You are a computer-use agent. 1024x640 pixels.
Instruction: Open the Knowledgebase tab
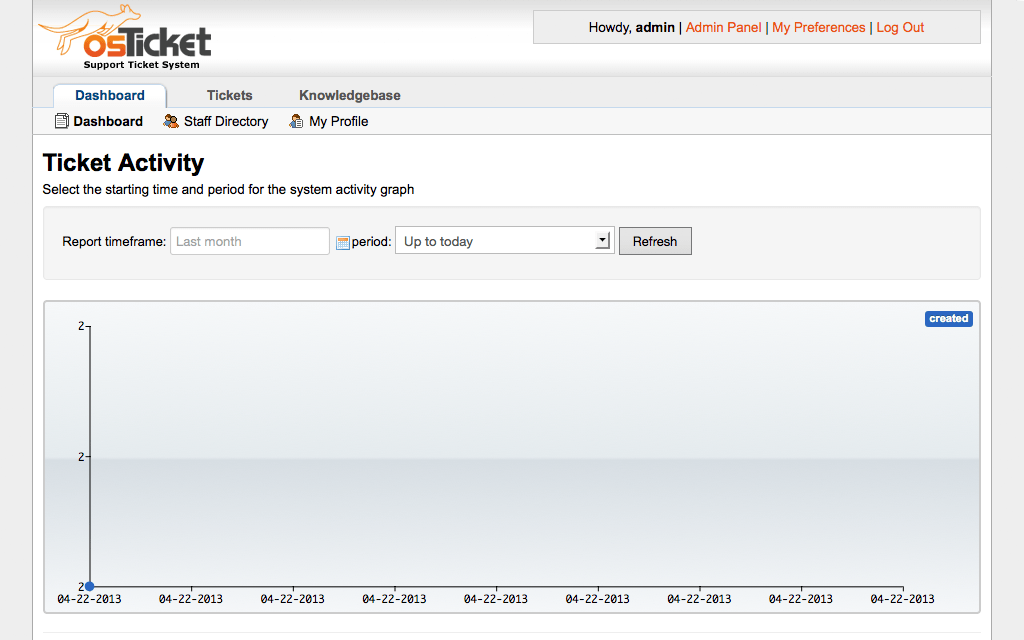349,95
